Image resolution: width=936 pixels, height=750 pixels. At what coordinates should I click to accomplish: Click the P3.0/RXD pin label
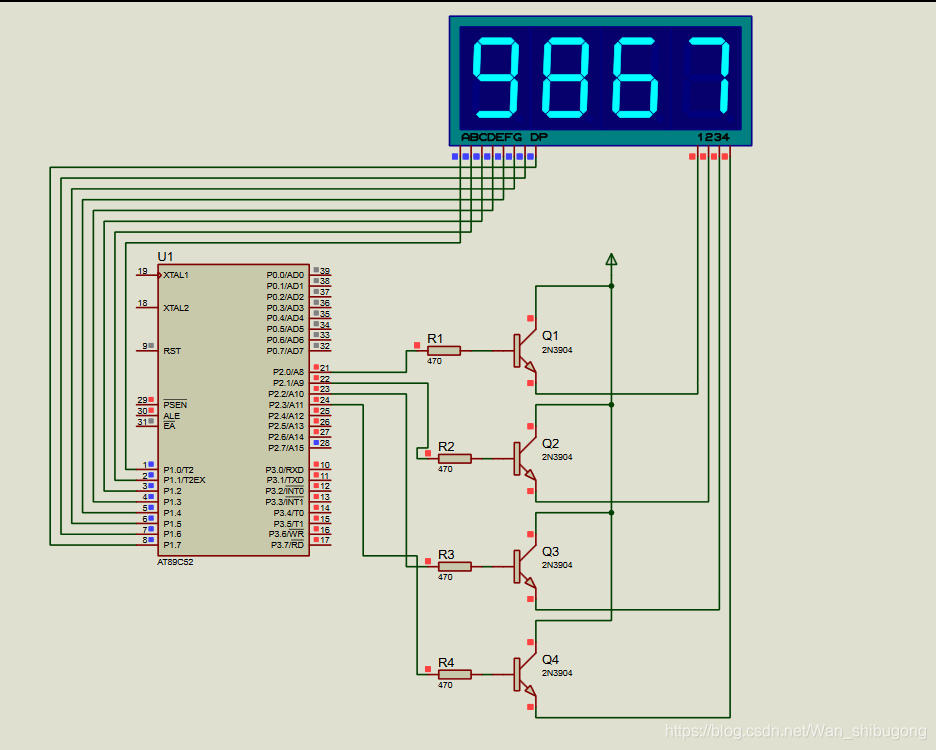click(x=285, y=470)
